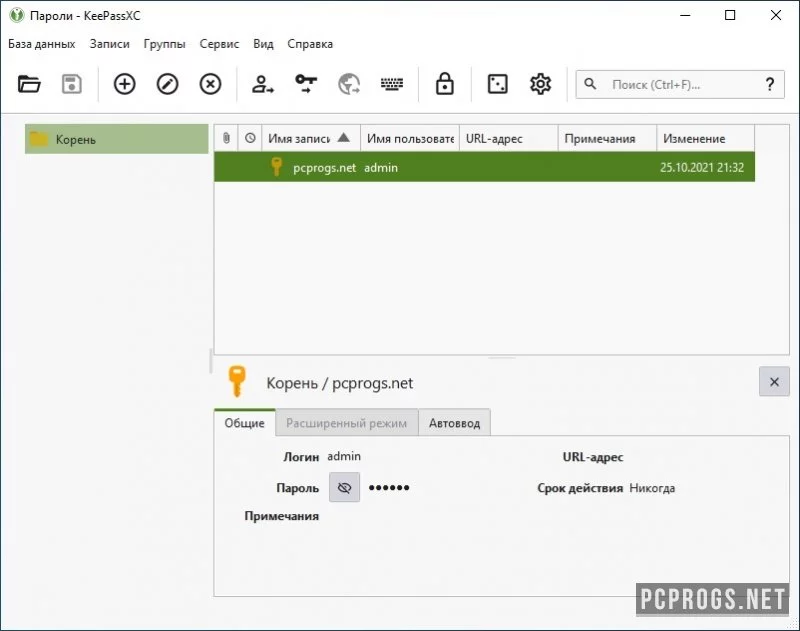Click the search magnifier icon
The image size is (800, 631).
click(590, 84)
